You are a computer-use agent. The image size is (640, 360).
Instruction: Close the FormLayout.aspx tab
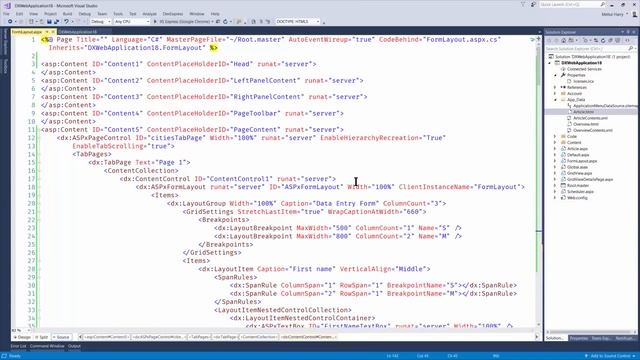(53, 32)
